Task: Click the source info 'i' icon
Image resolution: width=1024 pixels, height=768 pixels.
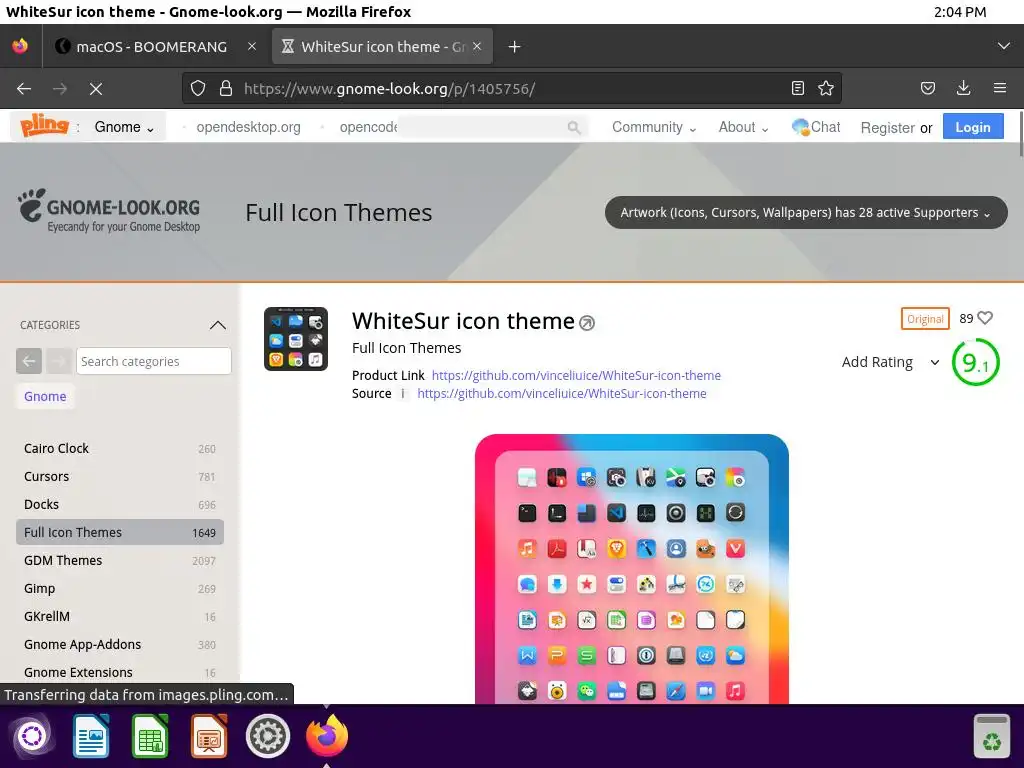Action: [x=402, y=393]
